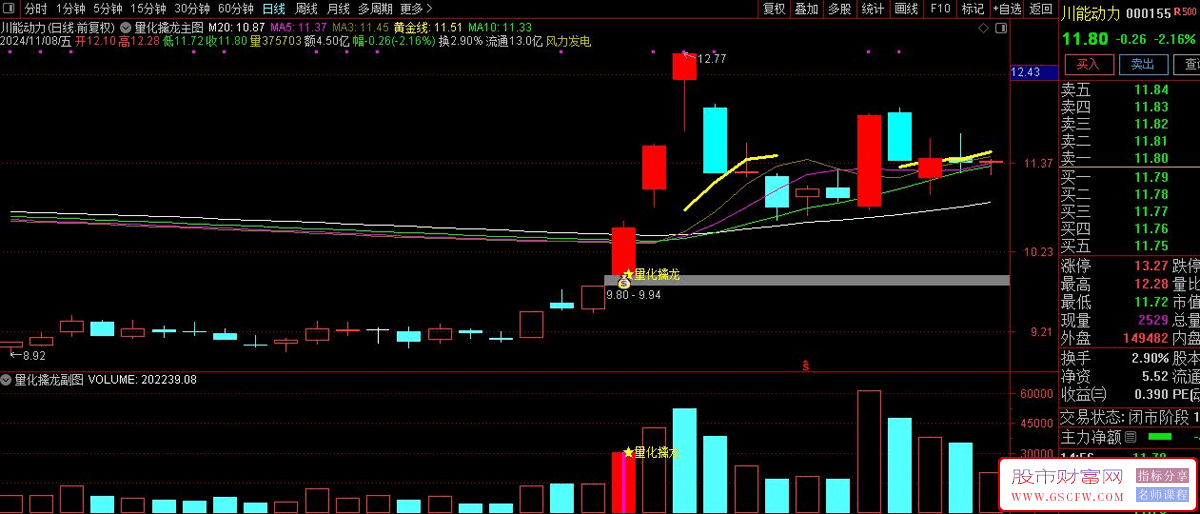Select the 买三 11.77 order row
The image size is (1200, 514).
coord(1130,211)
